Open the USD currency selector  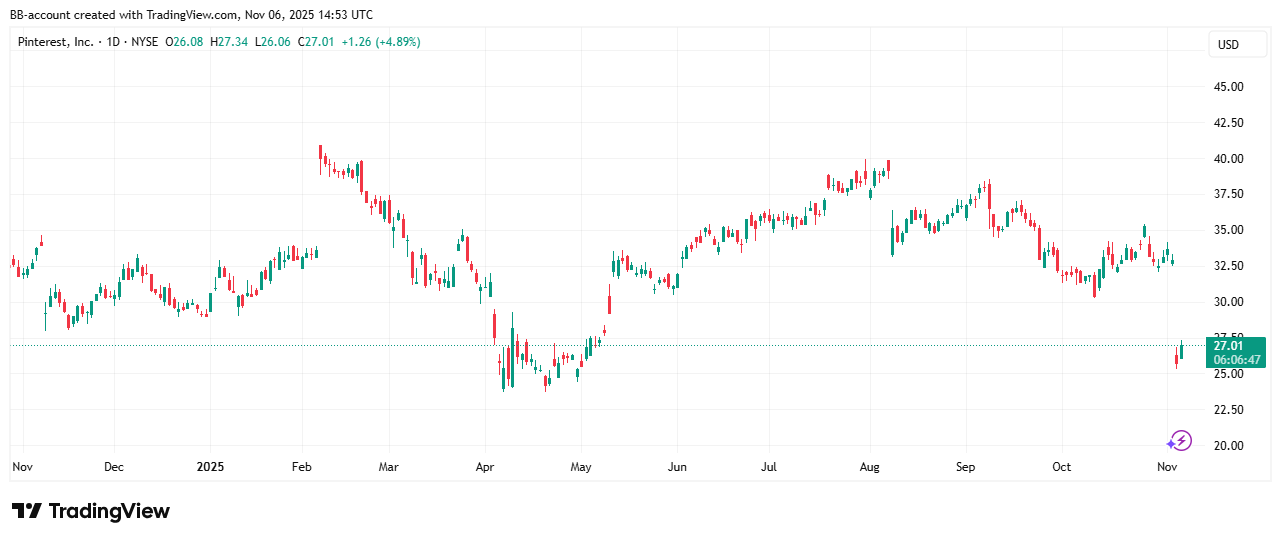[x=1226, y=45]
